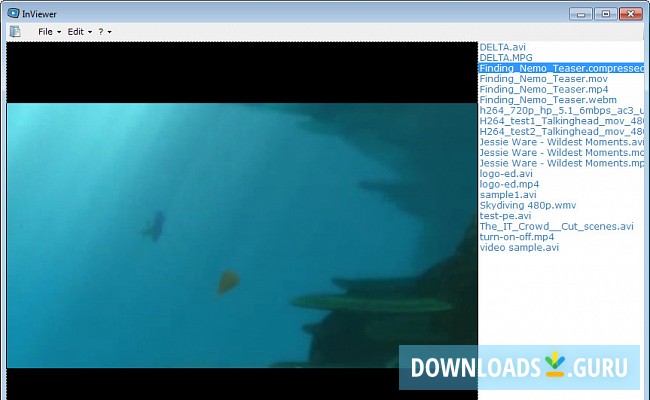Open the File menu

[49, 32]
